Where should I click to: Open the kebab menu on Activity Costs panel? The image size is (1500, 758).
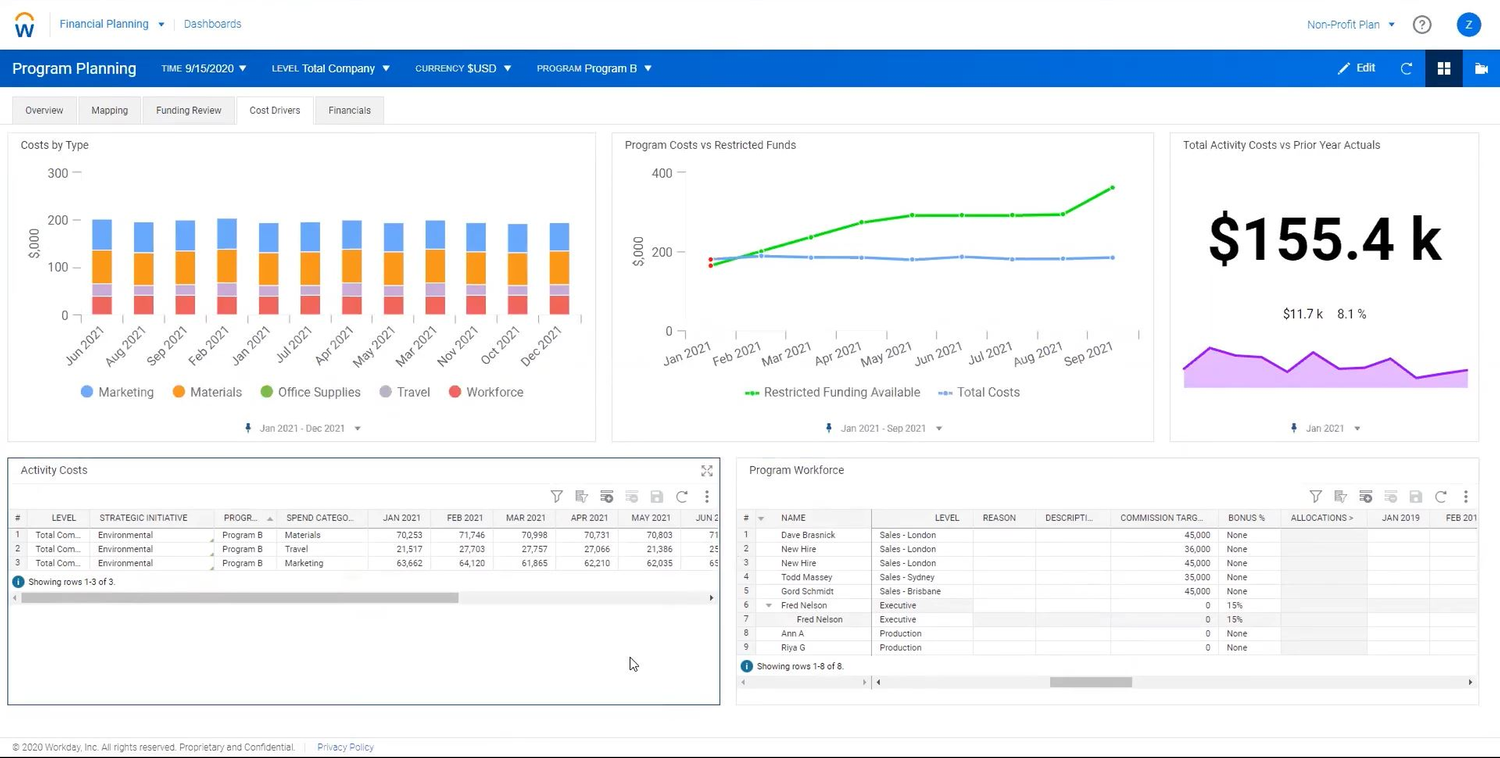point(707,496)
